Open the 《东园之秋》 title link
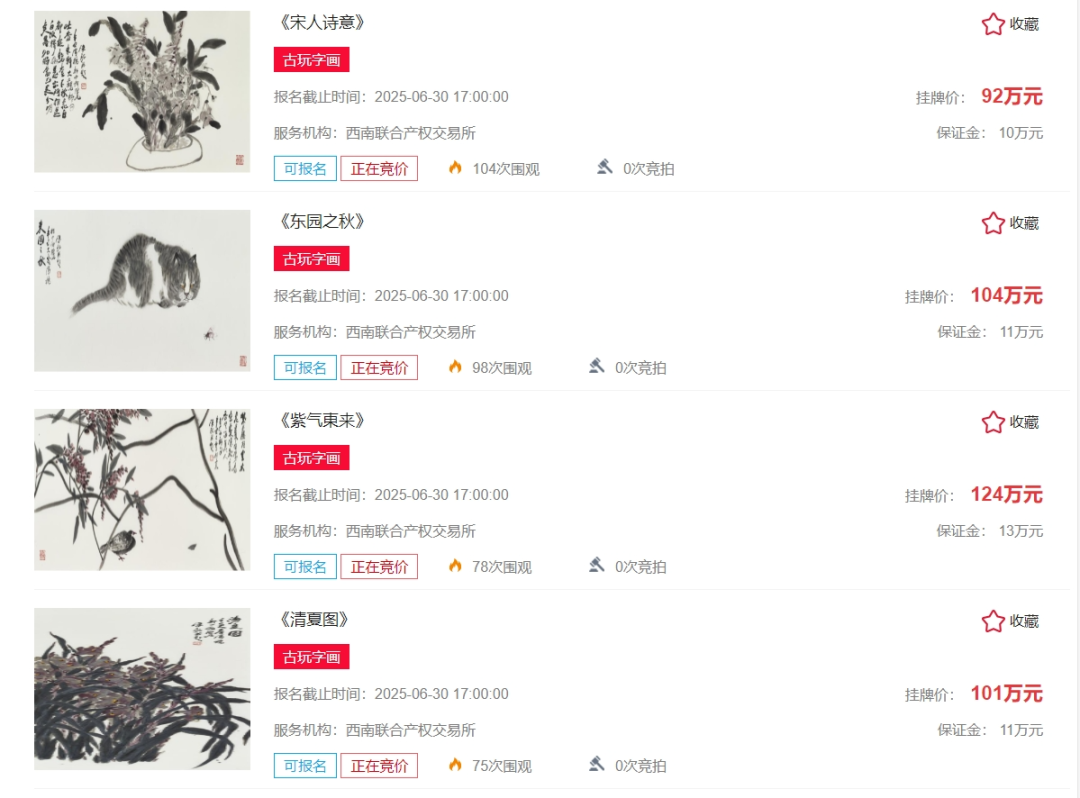Viewport: 1080px width, 798px height. [320, 222]
